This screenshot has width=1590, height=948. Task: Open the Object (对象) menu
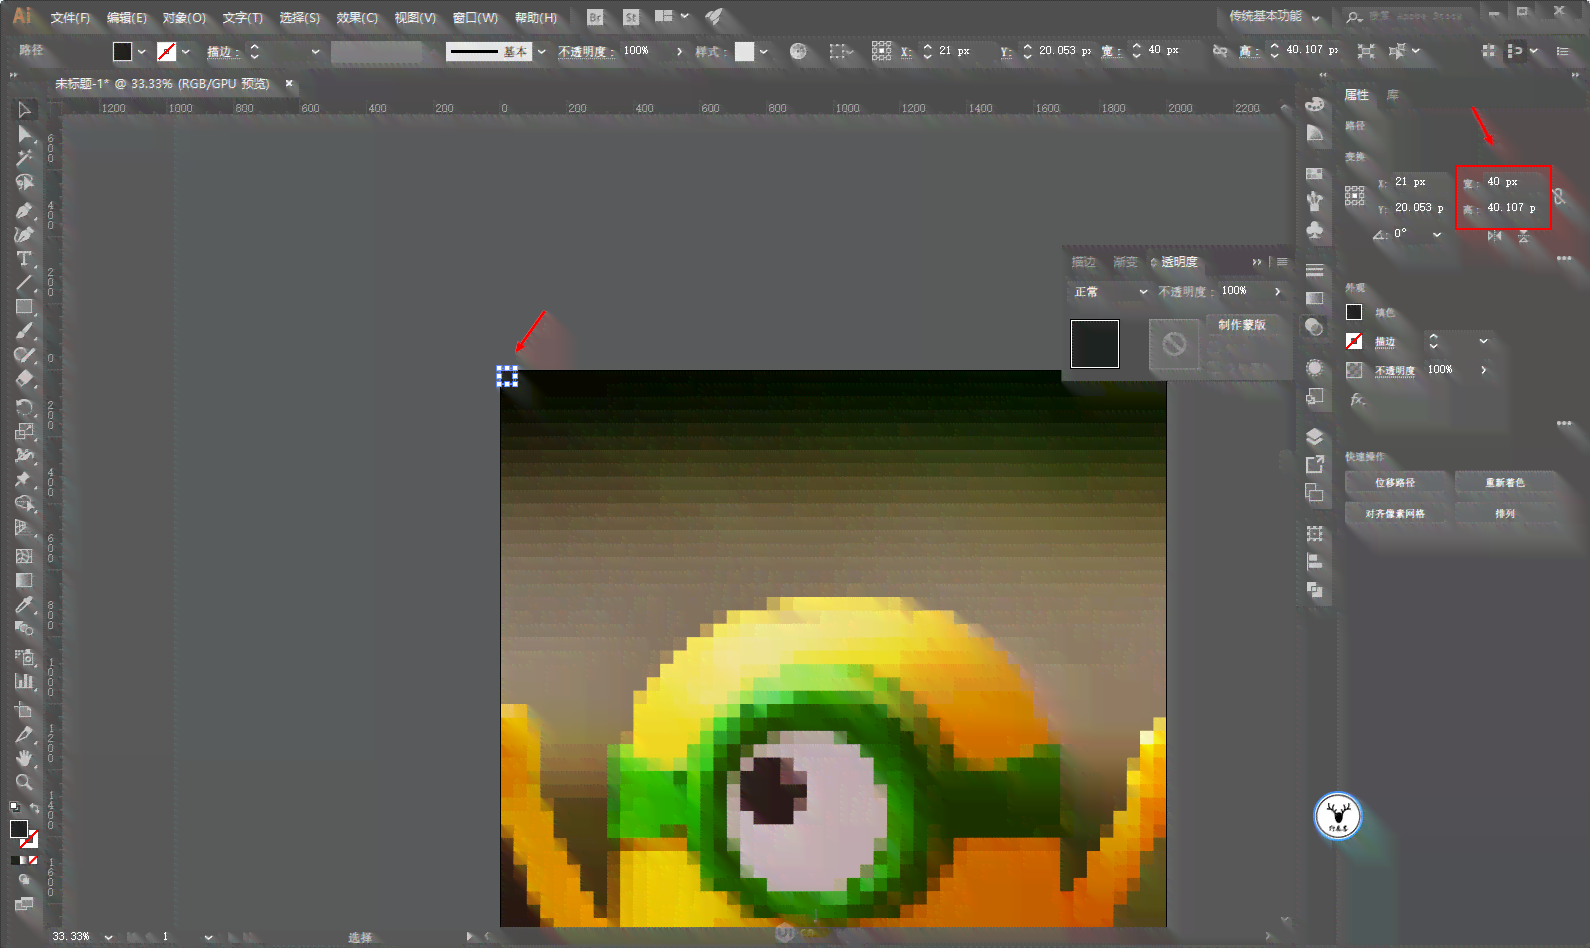tap(185, 18)
